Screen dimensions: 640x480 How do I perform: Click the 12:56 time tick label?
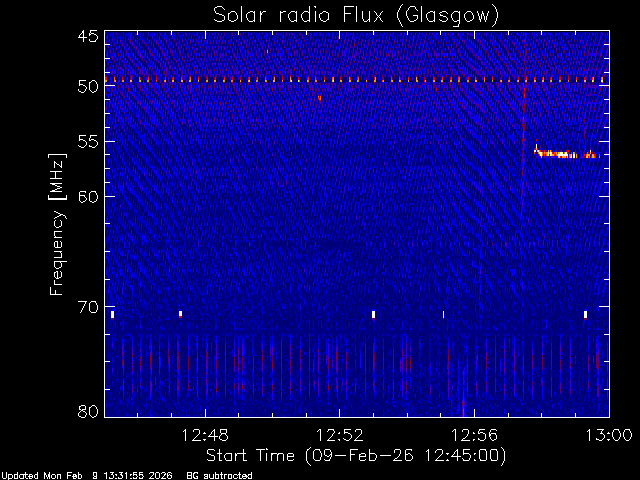tap(474, 435)
